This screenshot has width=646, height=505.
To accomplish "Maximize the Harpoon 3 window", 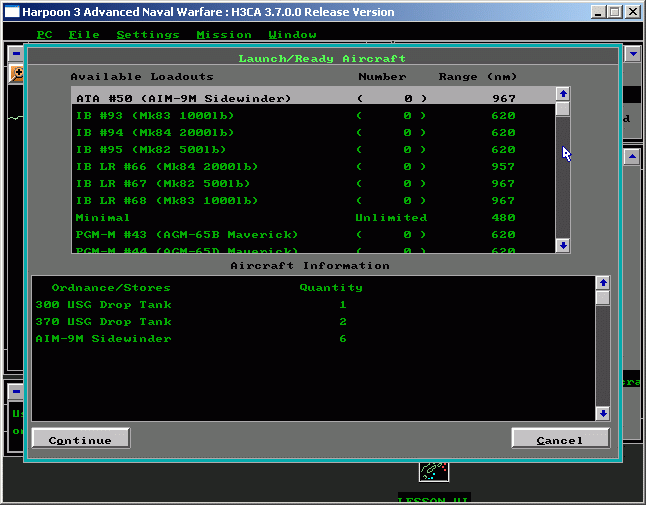I will click(614, 12).
